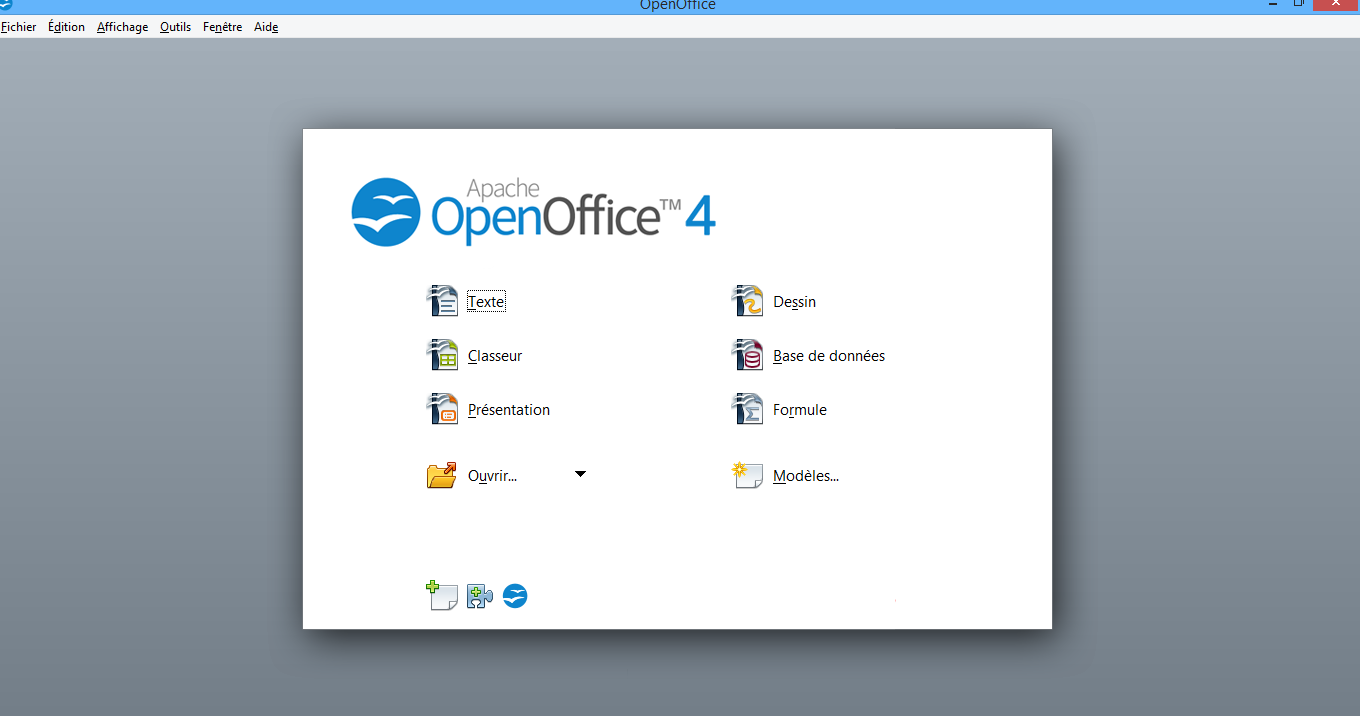Click the Texte document icon
The width and height of the screenshot is (1360, 716).
pyautogui.click(x=441, y=301)
